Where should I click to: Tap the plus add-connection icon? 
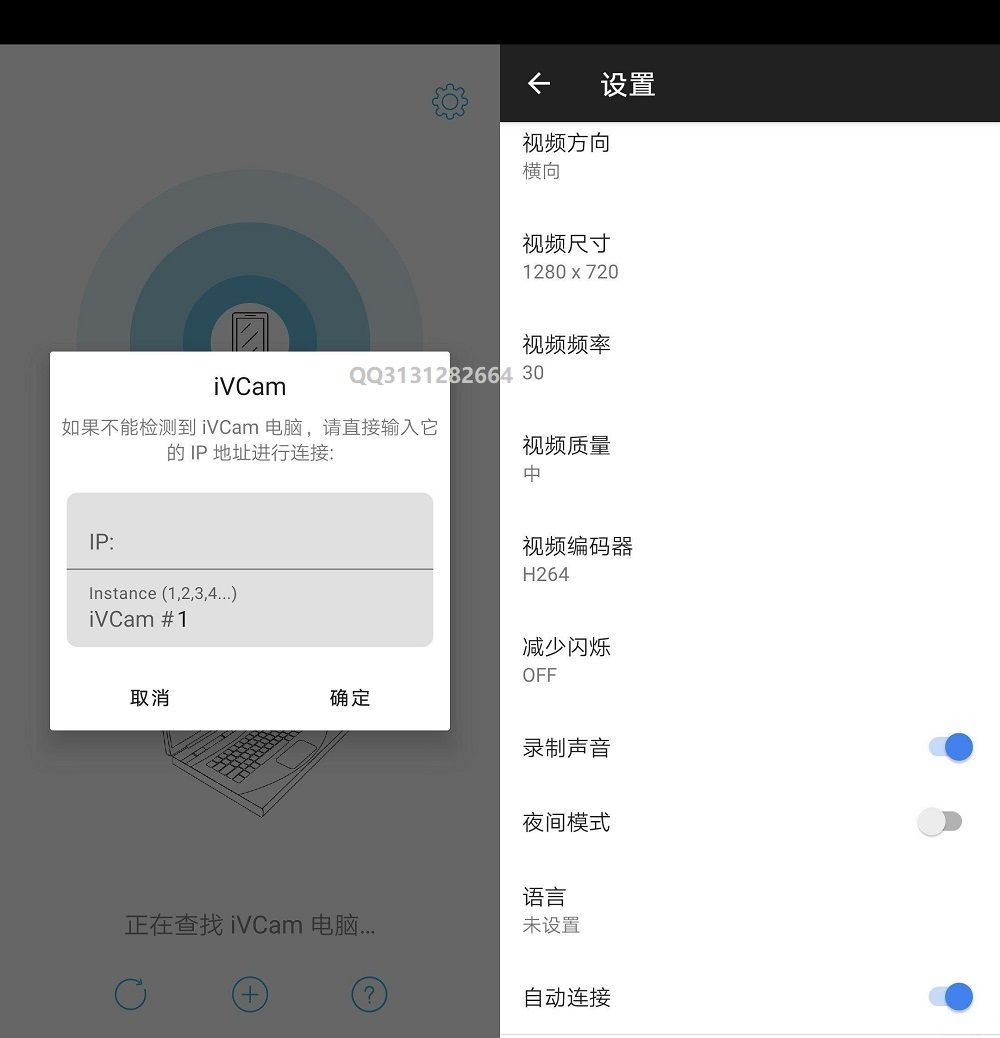click(250, 994)
